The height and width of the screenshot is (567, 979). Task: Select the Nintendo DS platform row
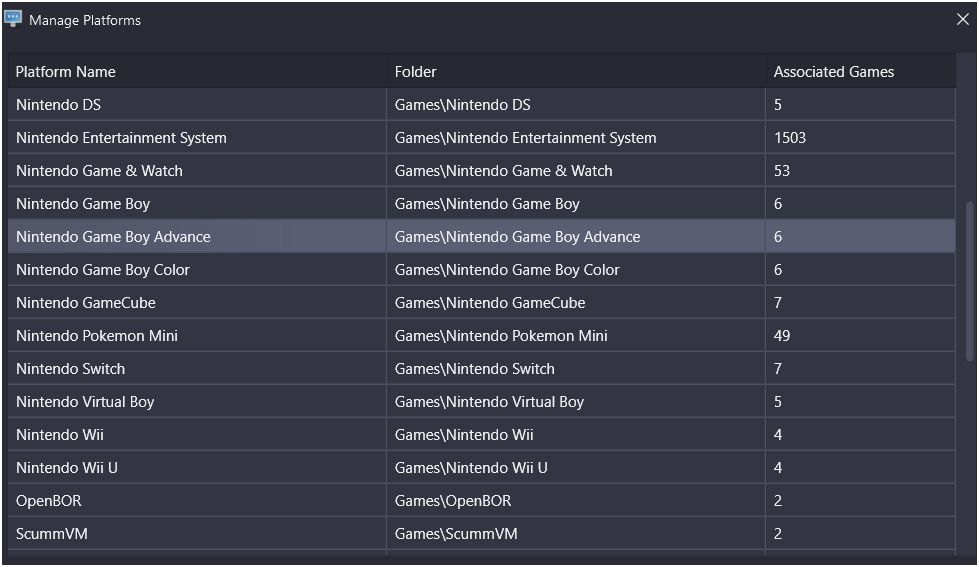click(x=481, y=104)
